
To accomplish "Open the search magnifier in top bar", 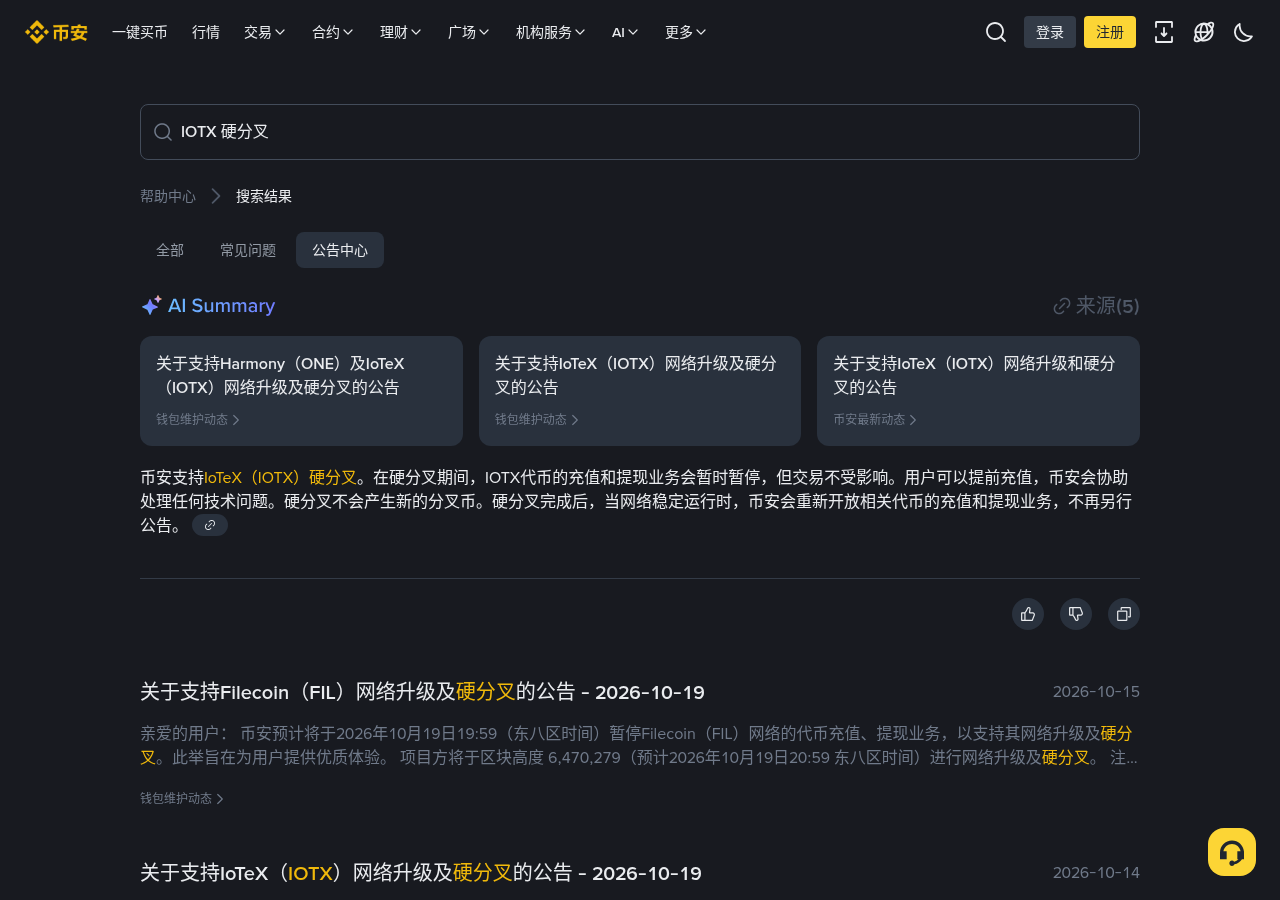I will (996, 32).
